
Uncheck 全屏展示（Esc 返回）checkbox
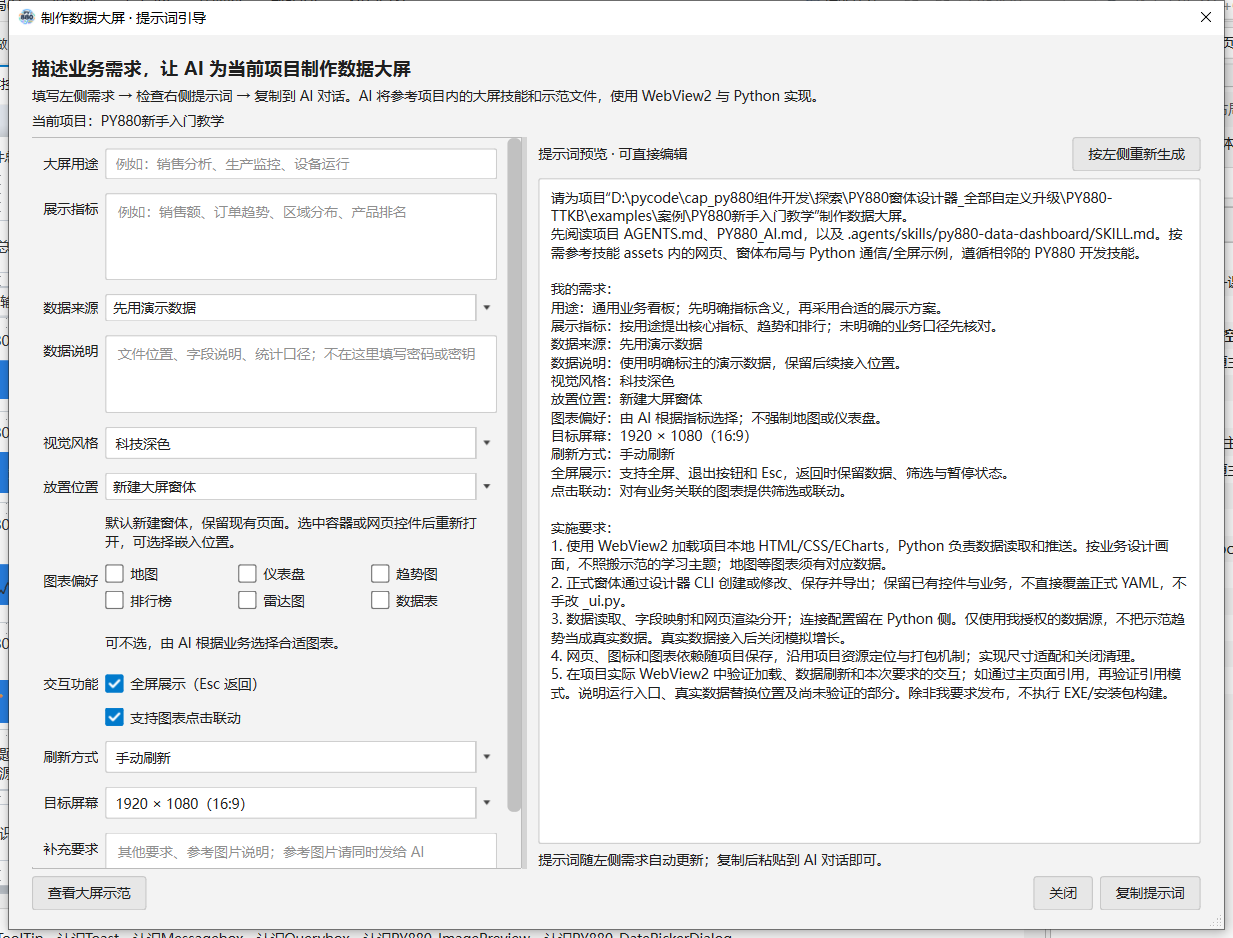point(114,684)
